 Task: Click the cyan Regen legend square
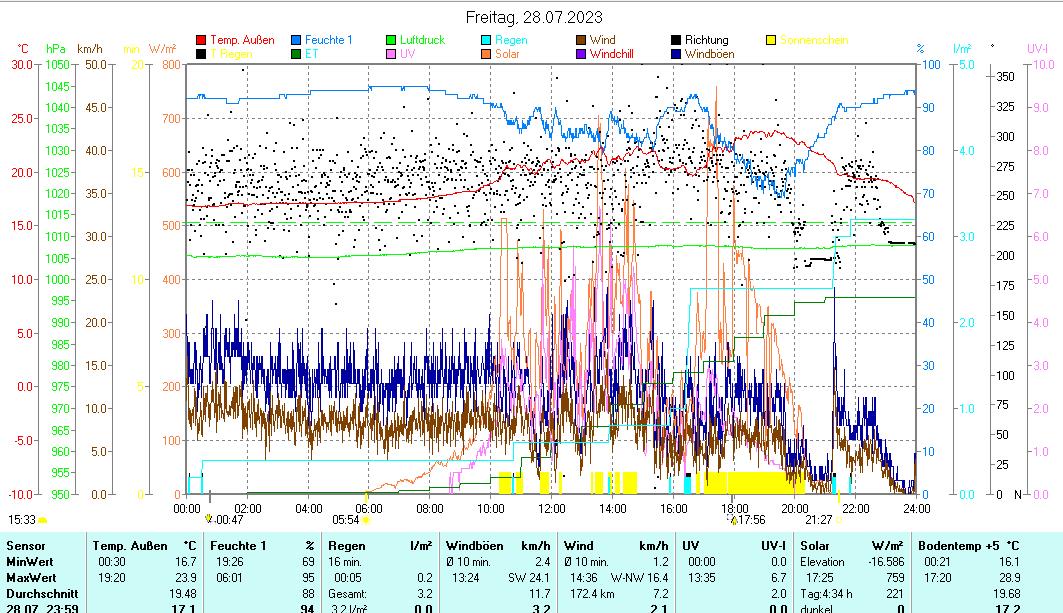point(486,40)
